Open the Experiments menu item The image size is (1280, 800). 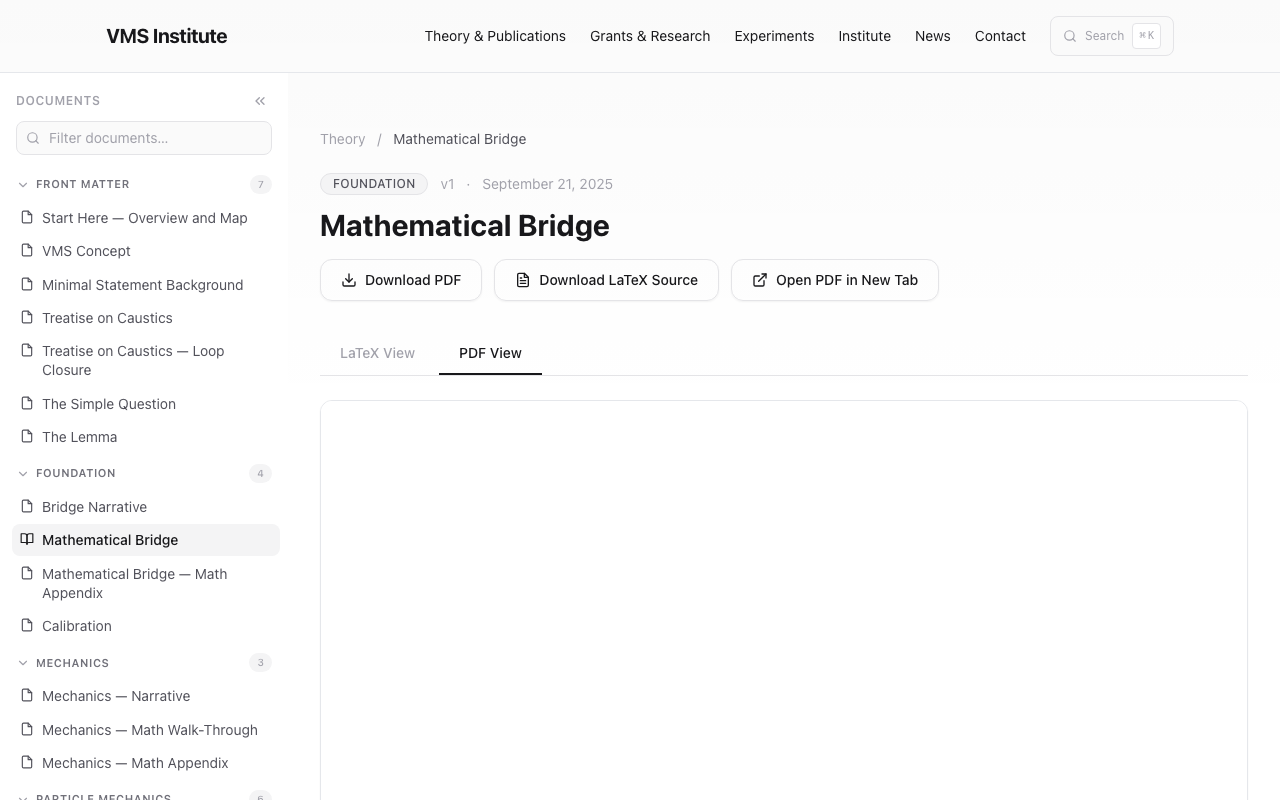[x=774, y=36]
